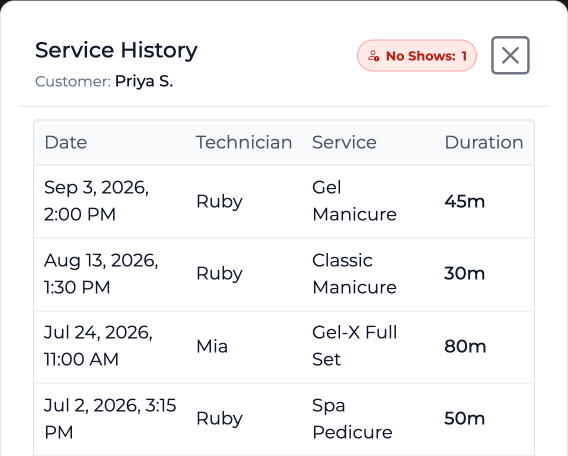Close the Service History dialog
Image resolution: width=568 pixels, height=456 pixels.
(510, 55)
